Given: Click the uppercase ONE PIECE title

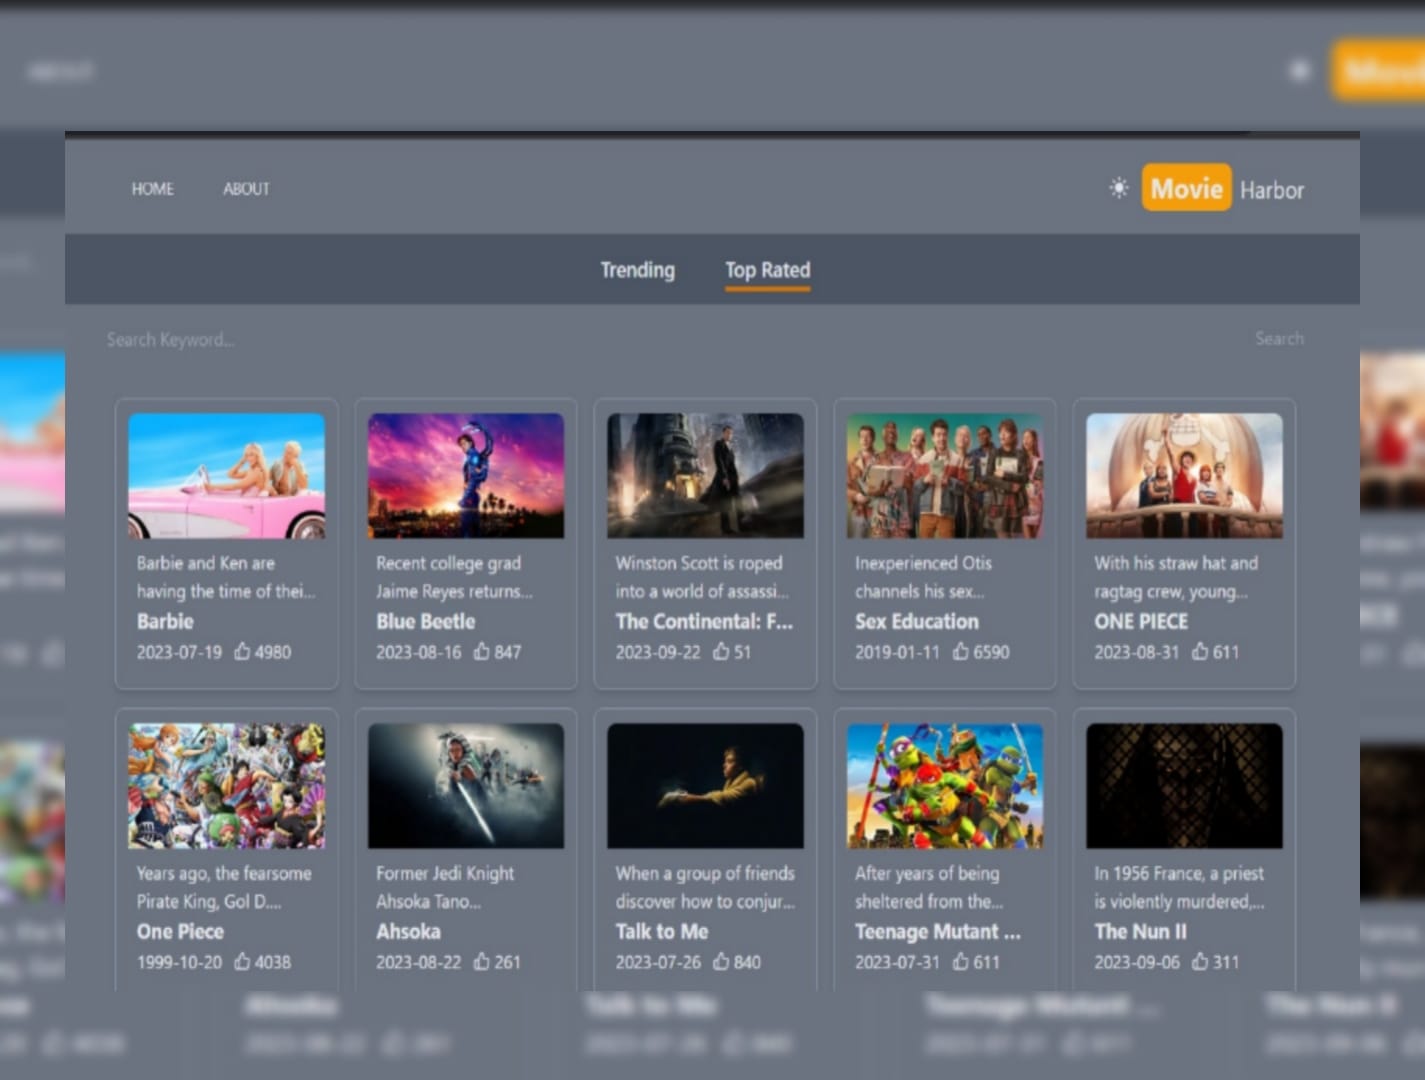Looking at the screenshot, I should point(1141,621).
